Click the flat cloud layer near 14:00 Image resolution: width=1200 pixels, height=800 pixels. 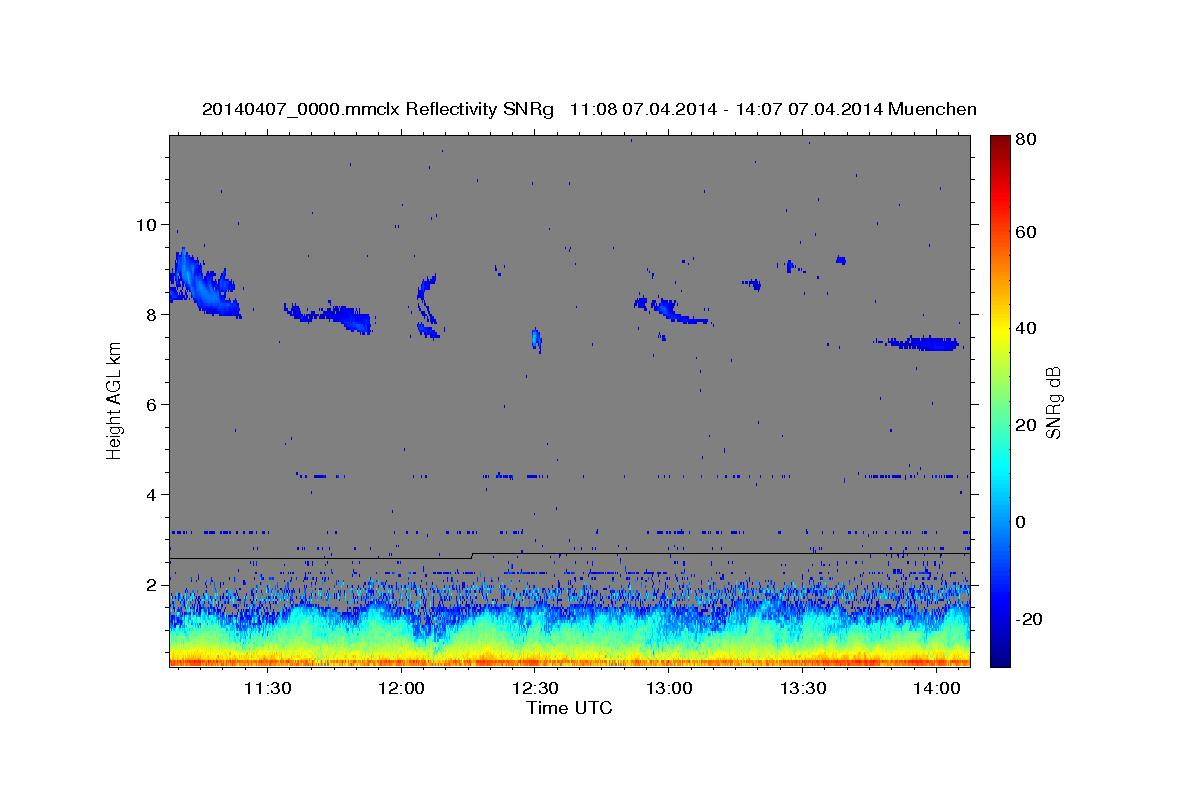pyautogui.click(x=921, y=343)
